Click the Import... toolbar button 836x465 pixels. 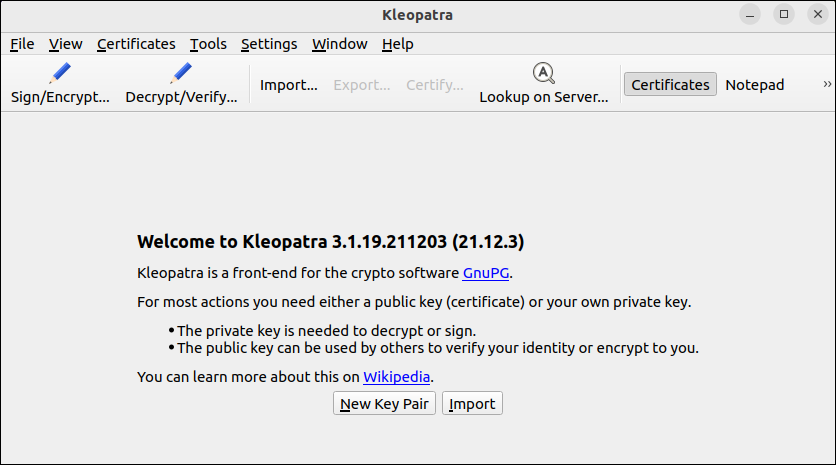tap(288, 85)
